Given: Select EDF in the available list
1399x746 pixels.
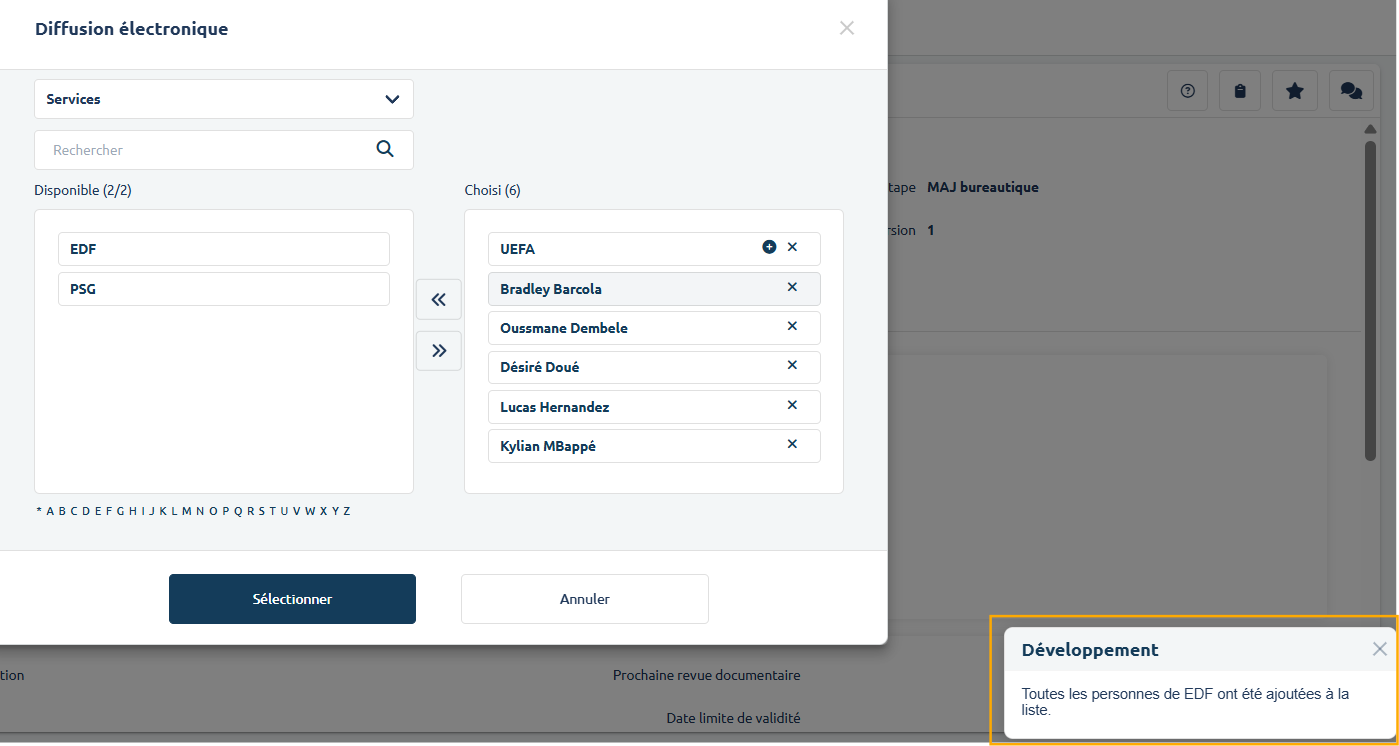Looking at the screenshot, I should click(x=224, y=249).
